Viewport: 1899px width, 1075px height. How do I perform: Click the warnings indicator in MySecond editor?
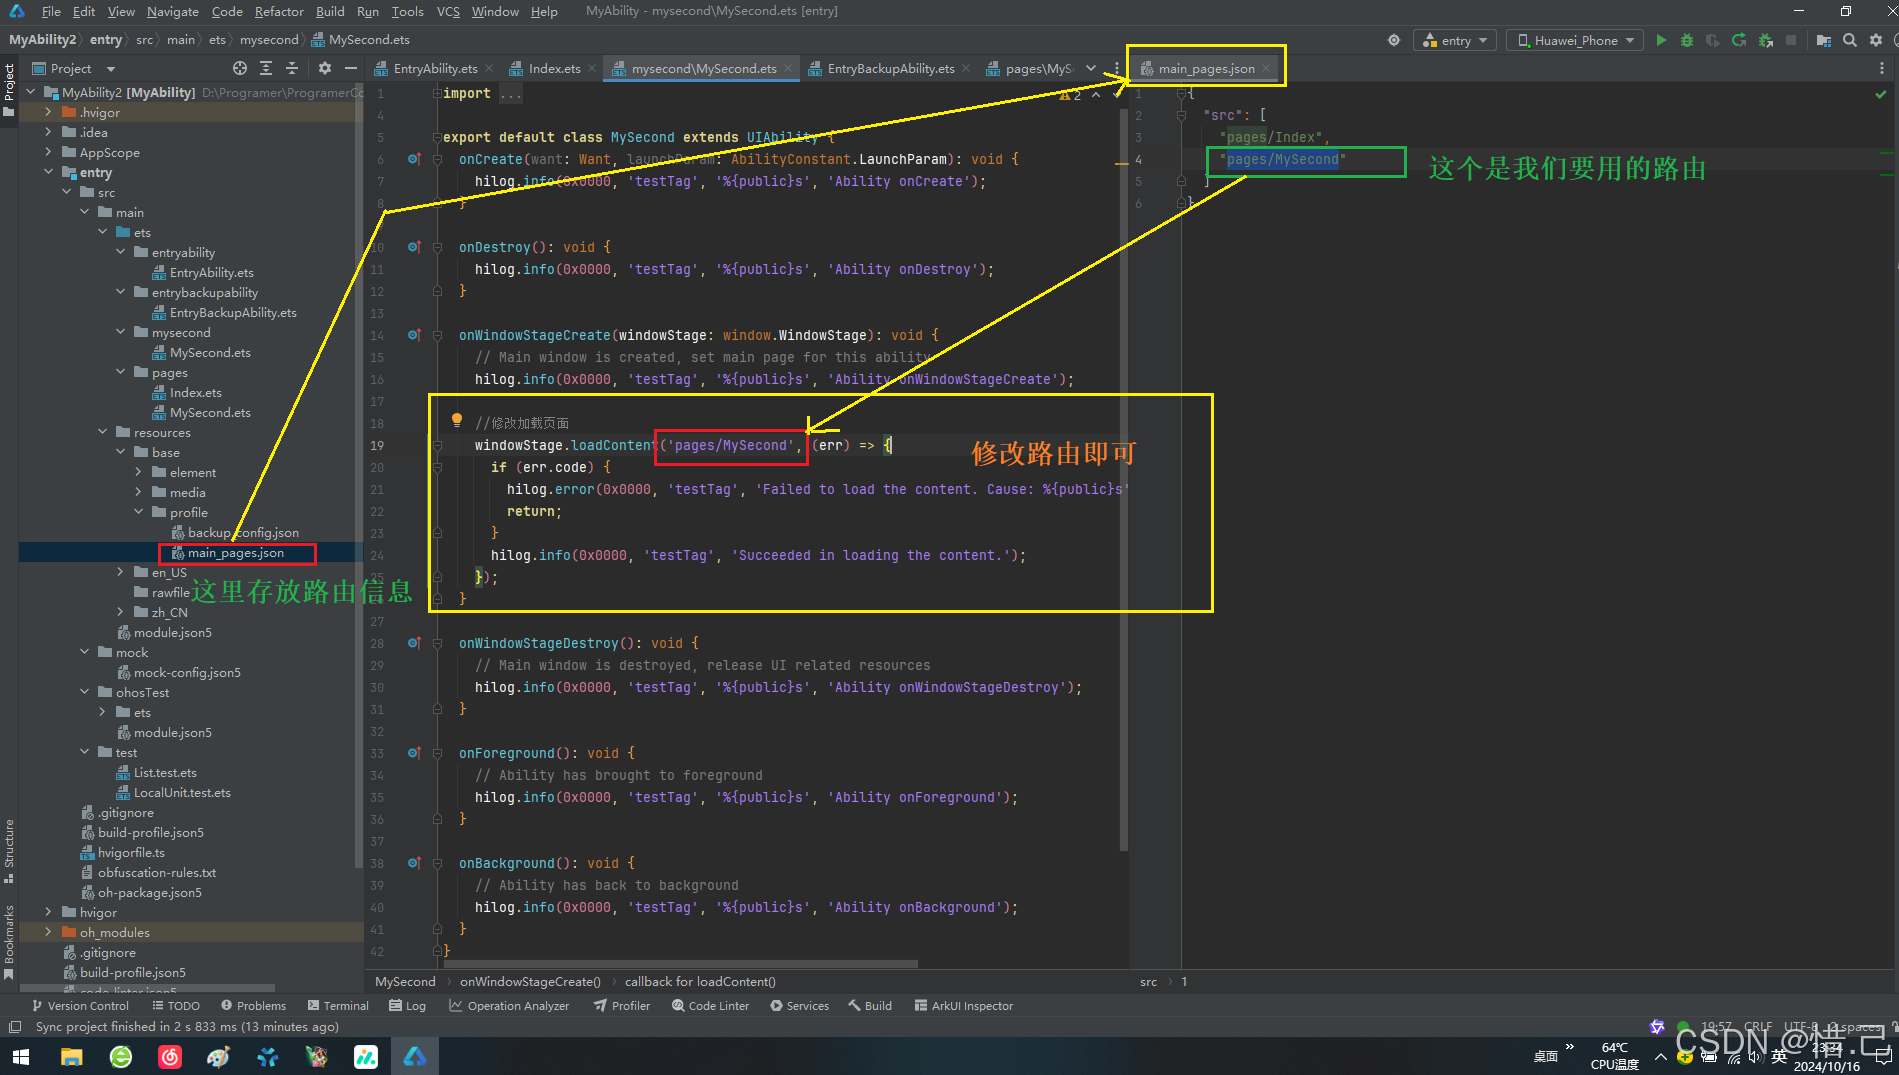click(x=1070, y=95)
